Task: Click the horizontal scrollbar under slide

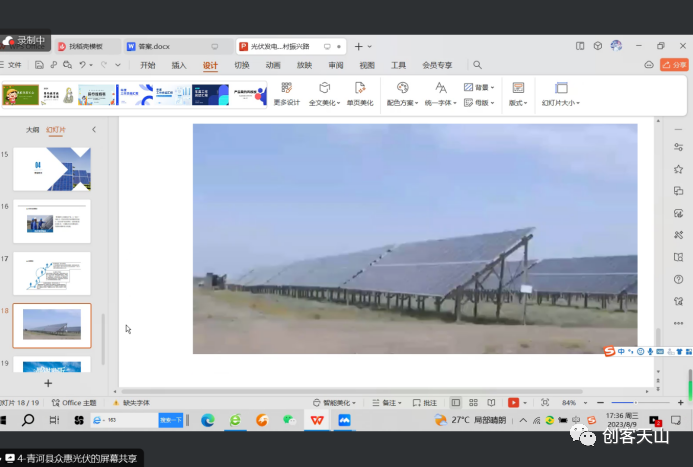Action: coord(351,391)
